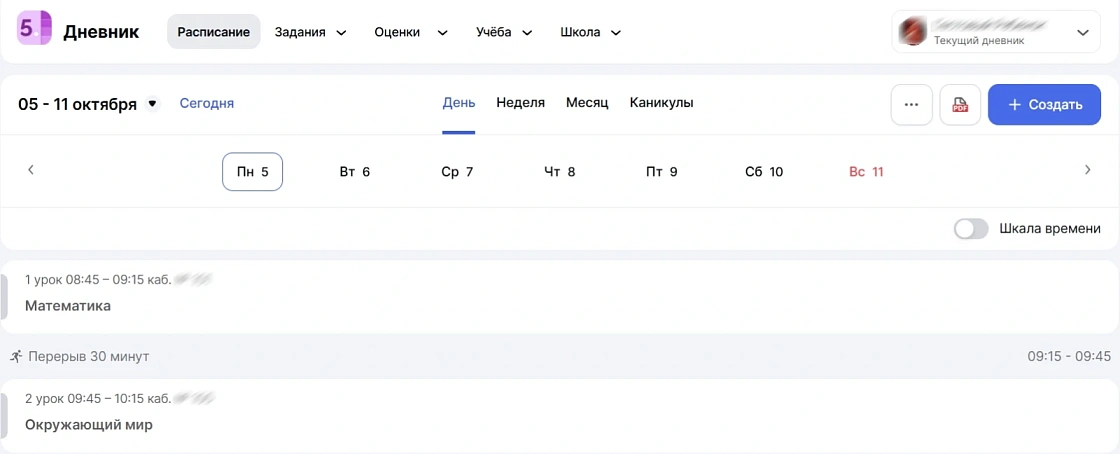
Task: Select day Пн 5
Action: 253,171
